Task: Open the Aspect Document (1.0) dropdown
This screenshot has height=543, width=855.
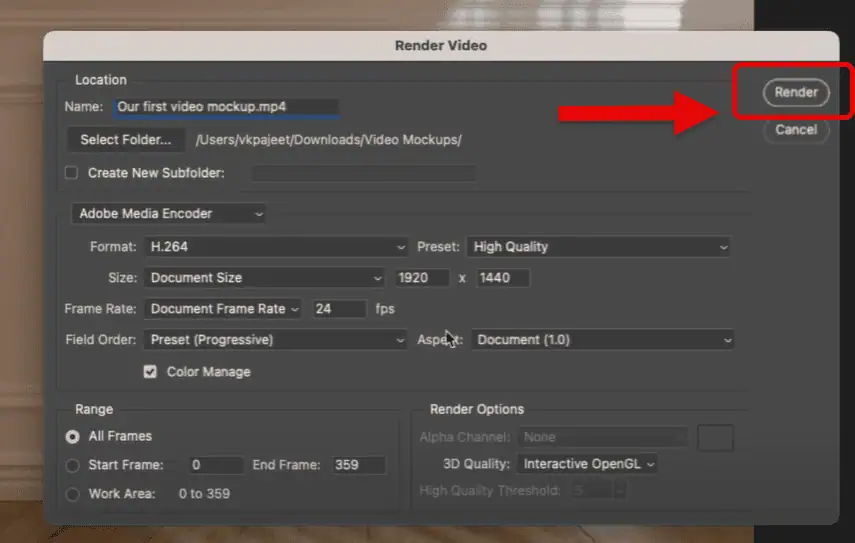Action: (602, 340)
